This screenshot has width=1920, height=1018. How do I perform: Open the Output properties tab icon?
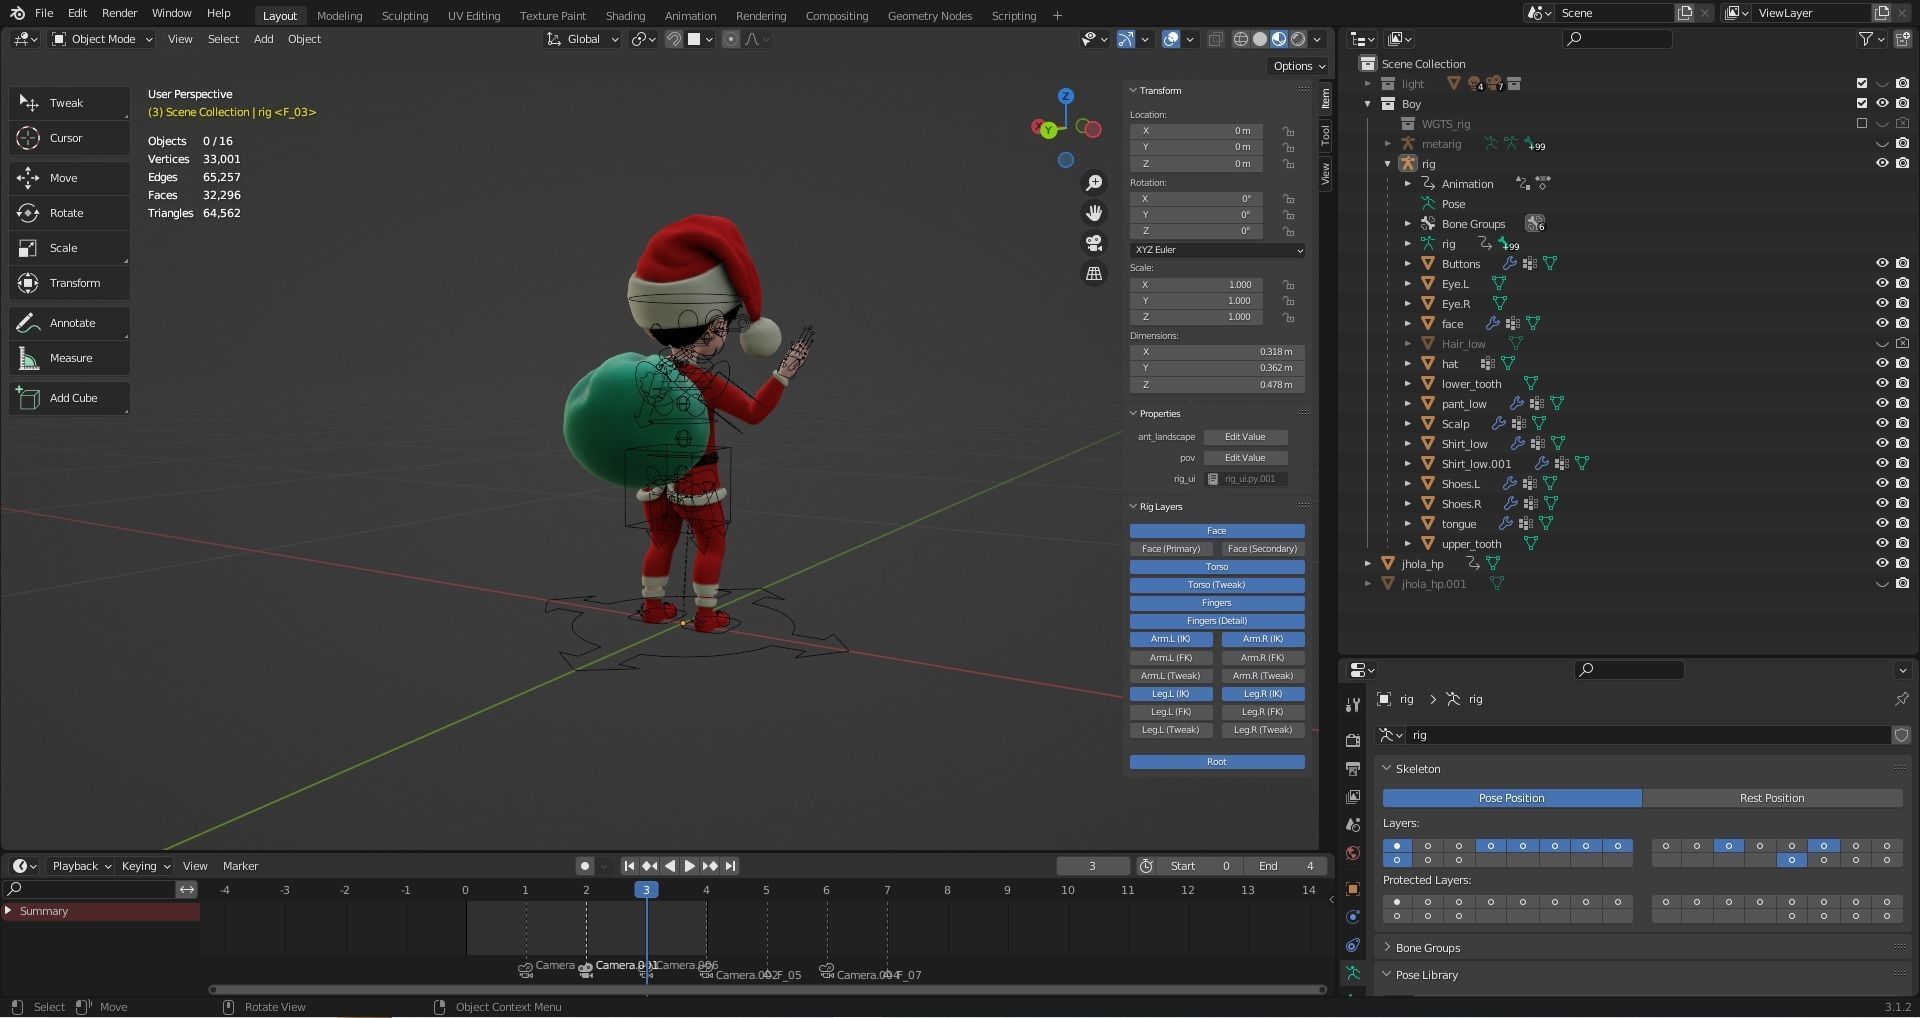[1352, 769]
